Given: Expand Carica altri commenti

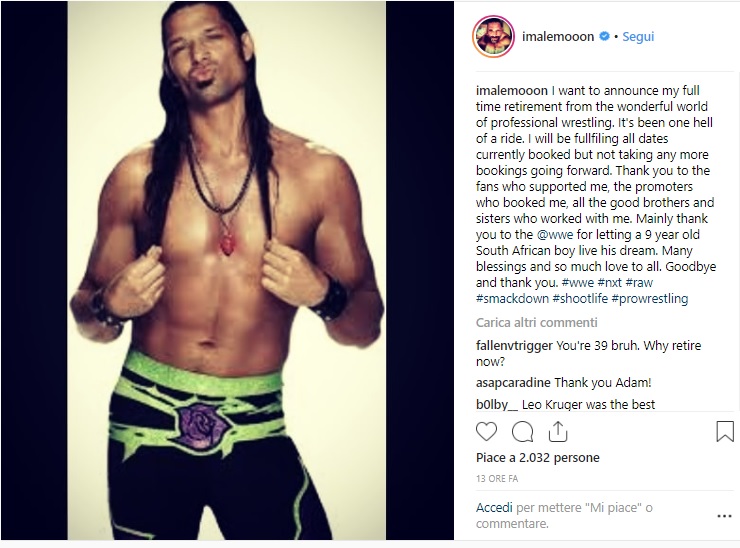Looking at the screenshot, I should tap(537, 322).
